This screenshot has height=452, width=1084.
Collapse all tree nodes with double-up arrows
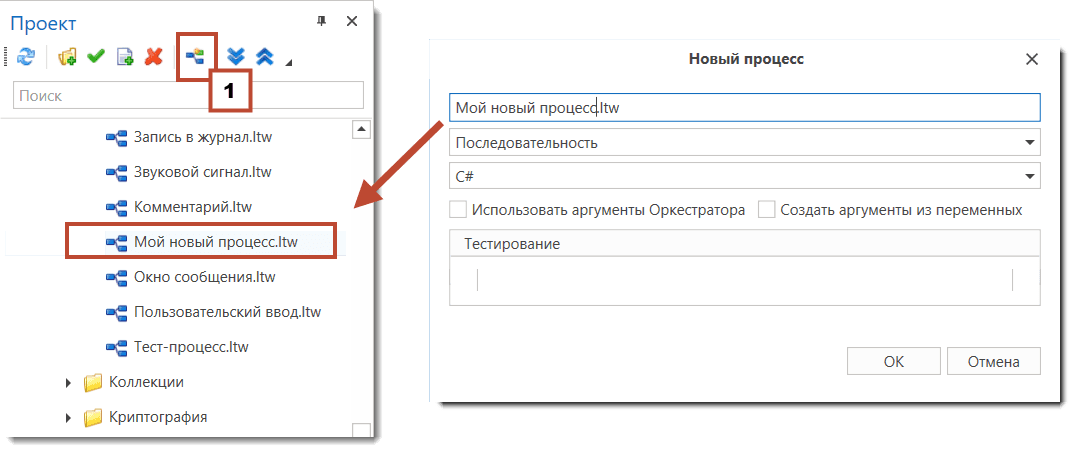(265, 57)
